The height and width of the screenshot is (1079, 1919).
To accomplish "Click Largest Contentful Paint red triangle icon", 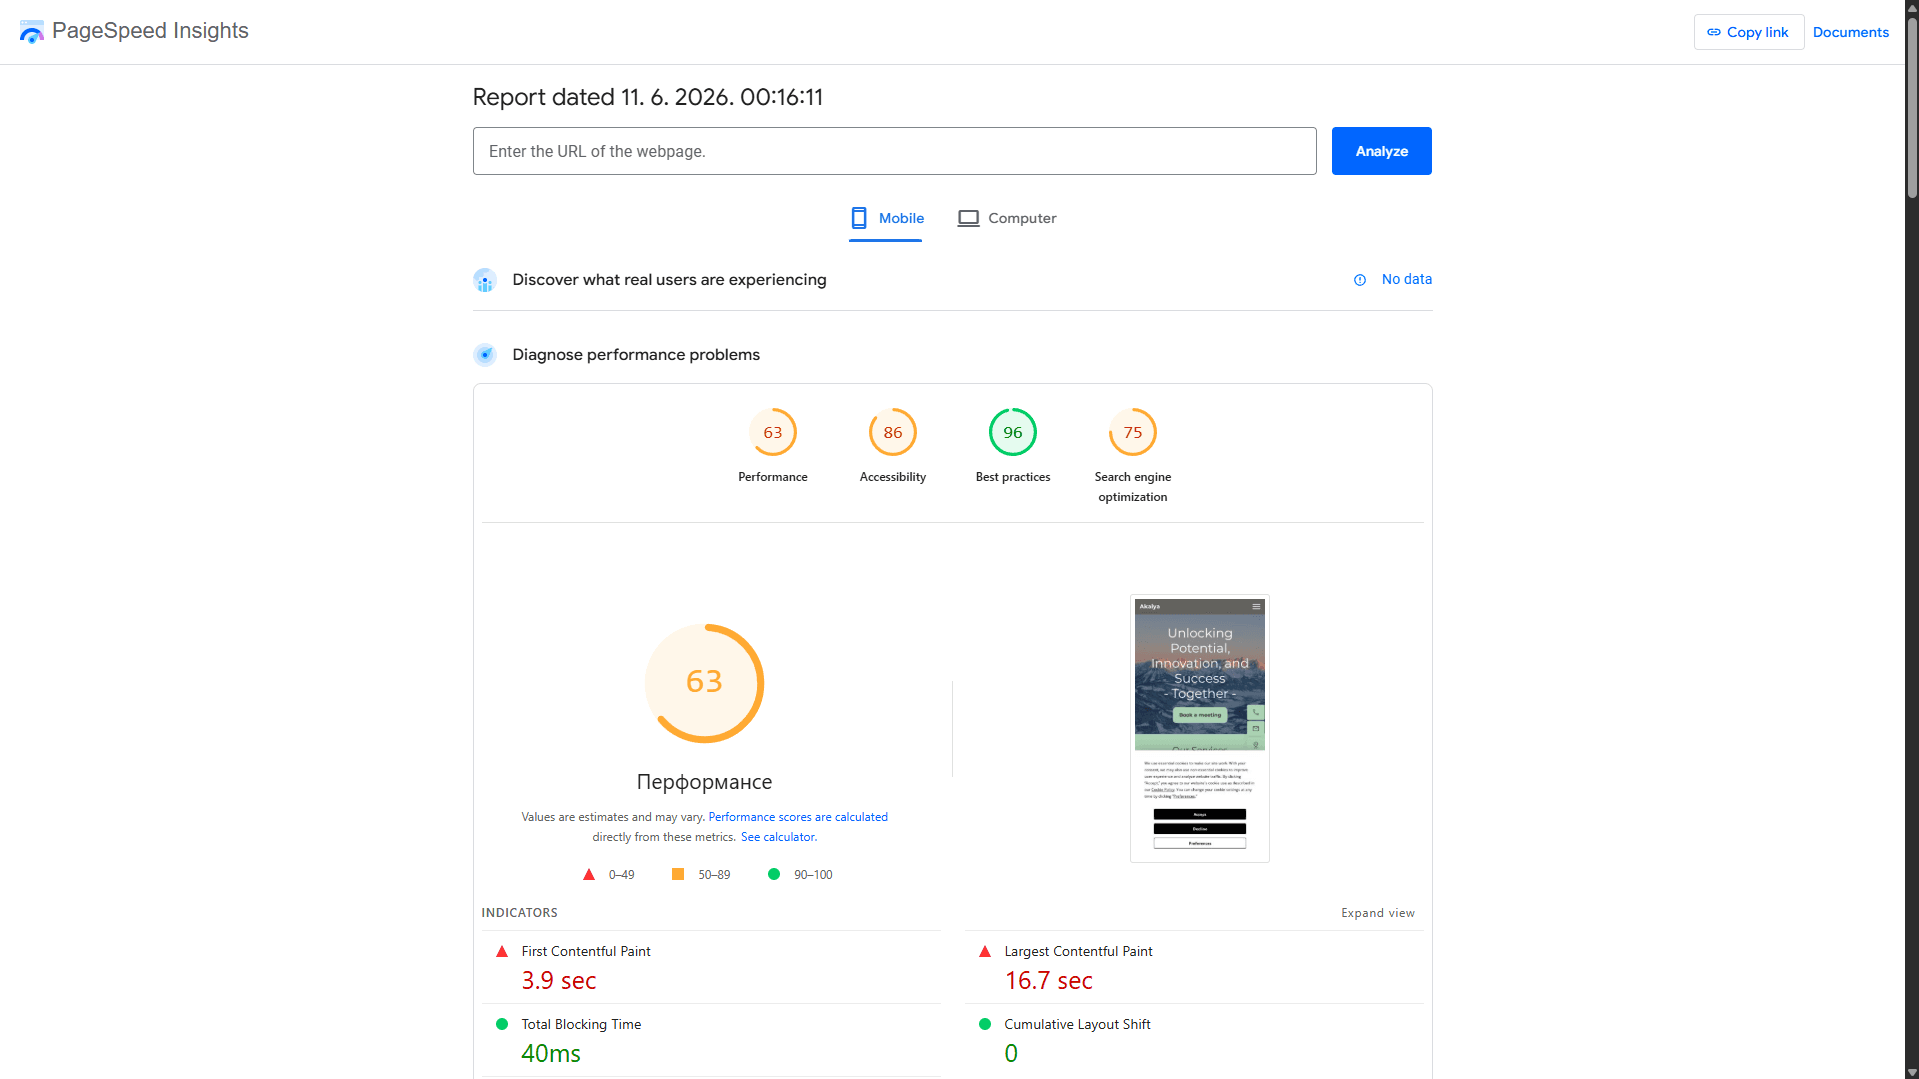I will coord(985,951).
